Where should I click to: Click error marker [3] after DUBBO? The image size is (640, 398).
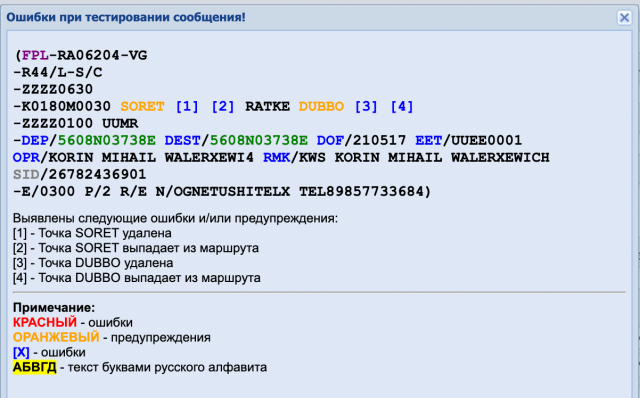[366, 107]
